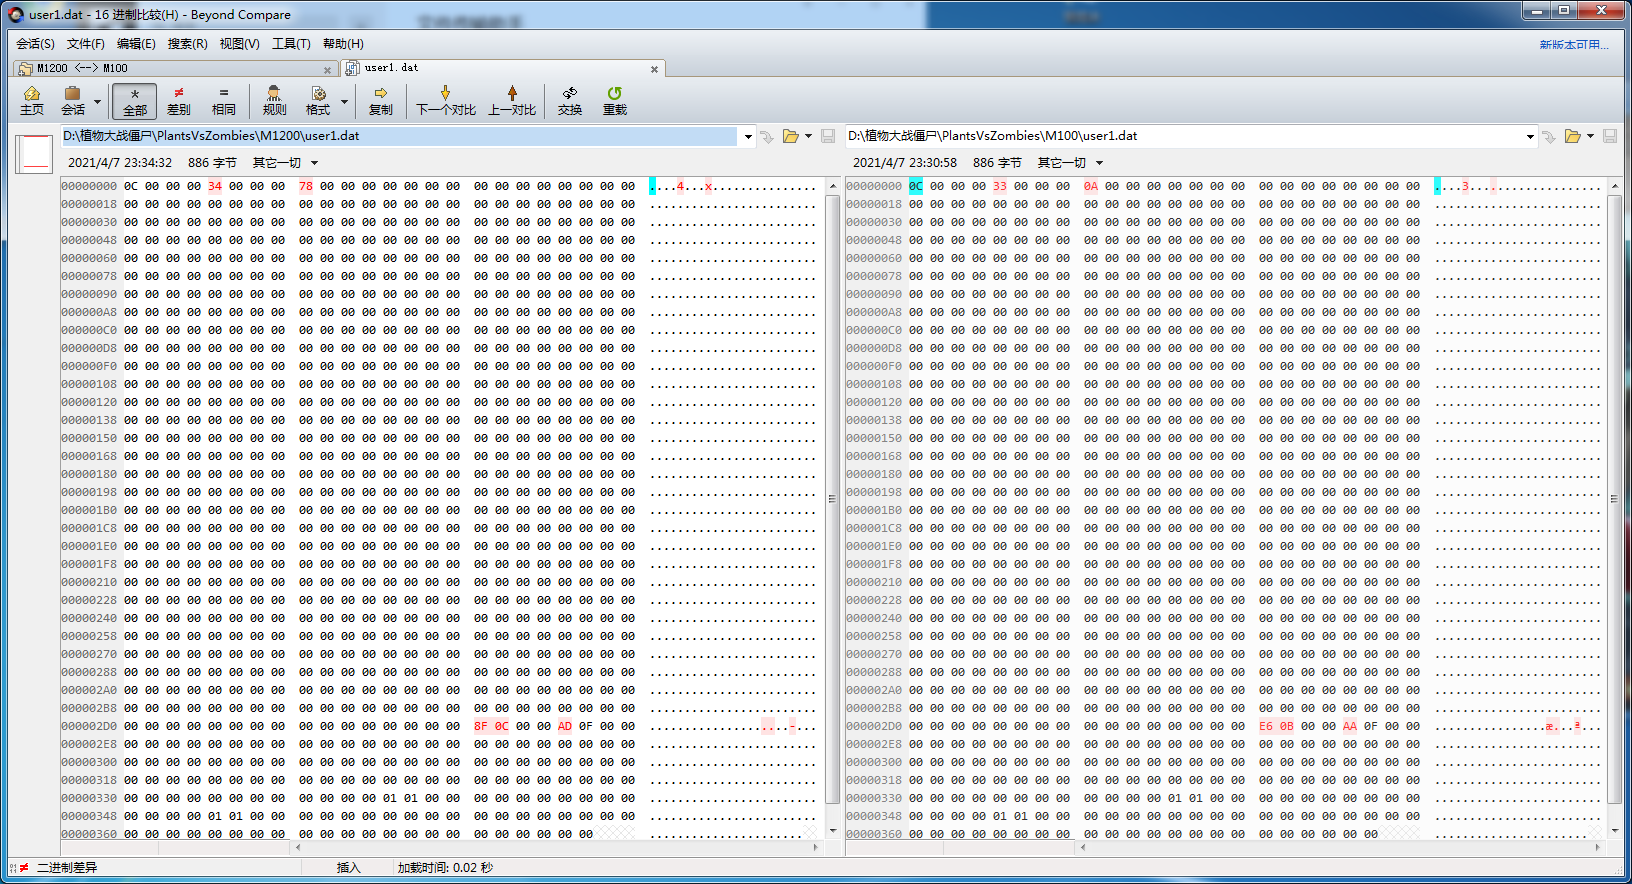Select byte 34 in left pane first row

click(215, 186)
